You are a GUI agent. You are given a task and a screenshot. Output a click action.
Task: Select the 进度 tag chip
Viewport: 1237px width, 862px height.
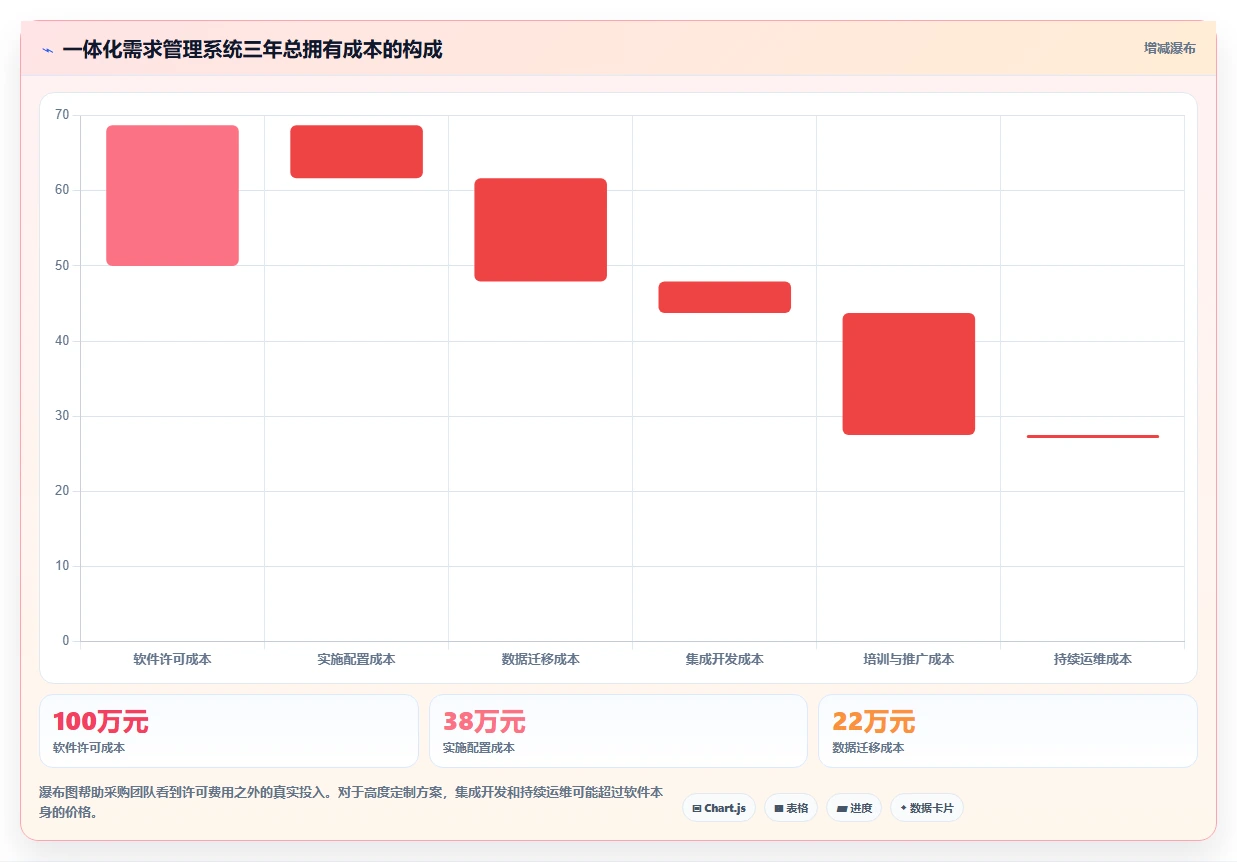854,808
